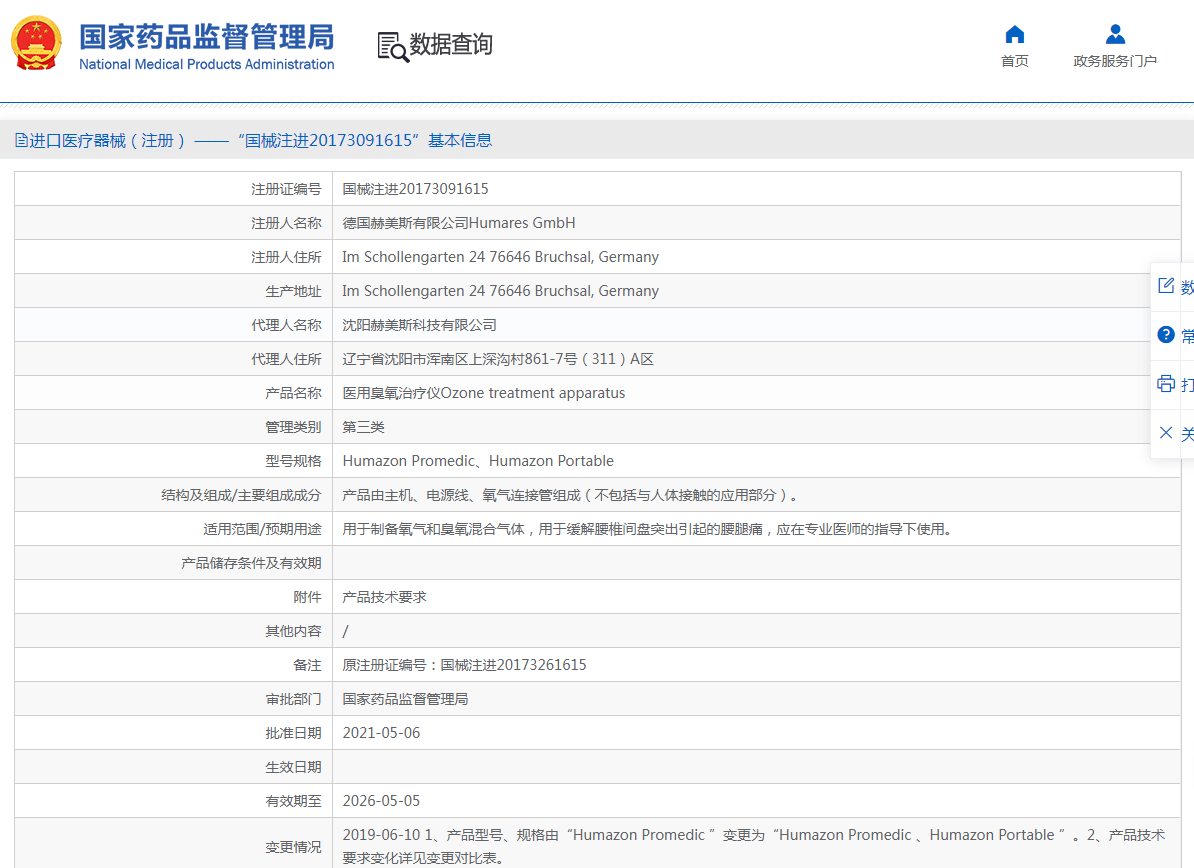Select product name 医用臭氧治疗仪Ozone treatment apparatus
Viewport: 1194px width, 868px height.
tap(484, 393)
